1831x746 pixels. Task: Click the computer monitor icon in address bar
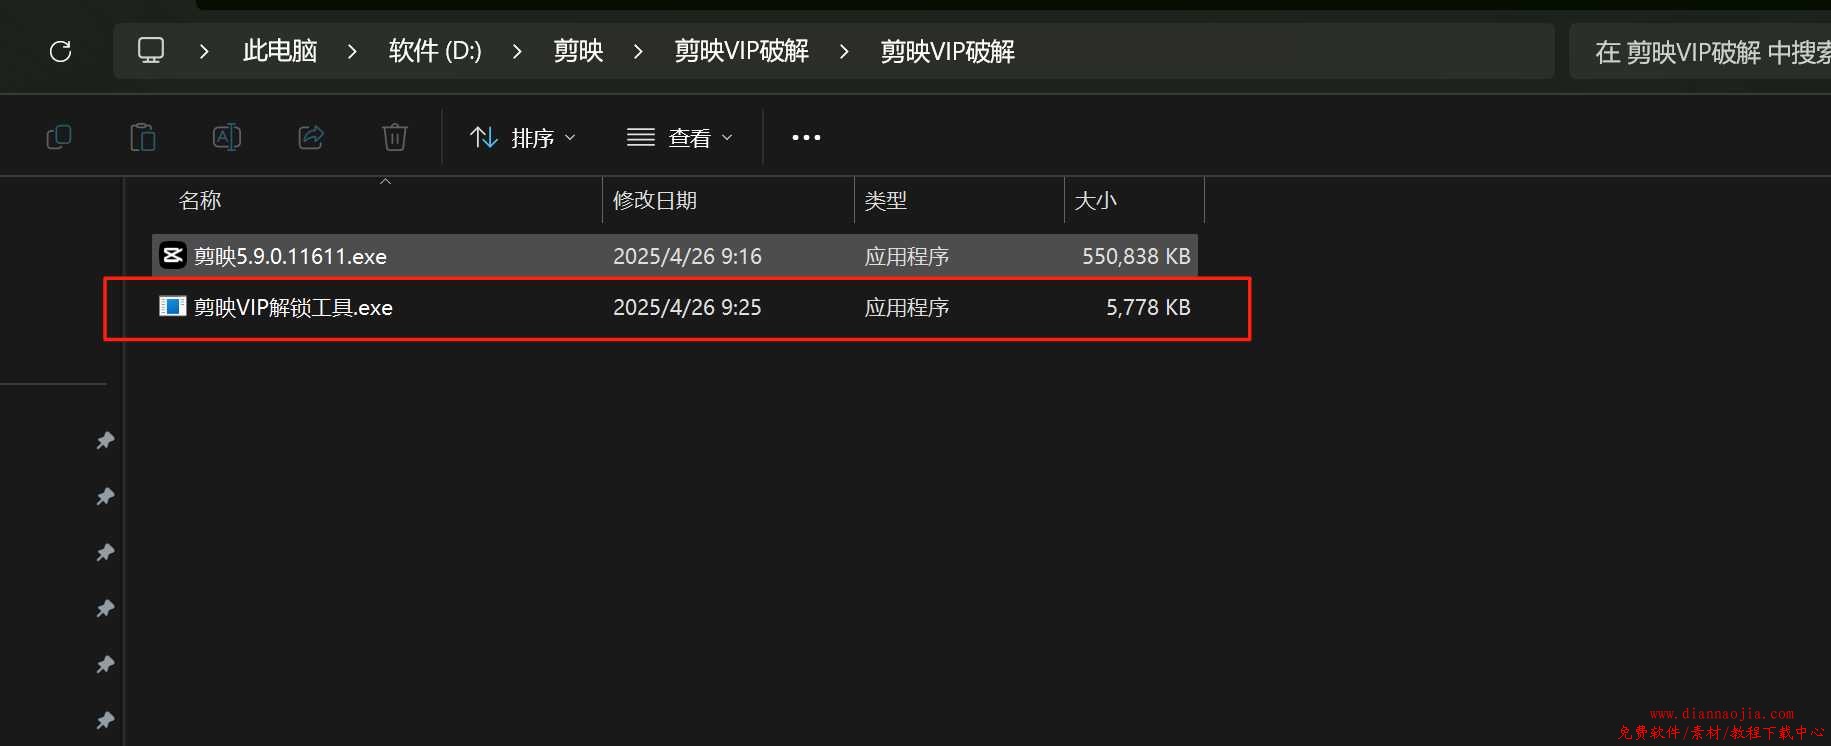[x=151, y=50]
